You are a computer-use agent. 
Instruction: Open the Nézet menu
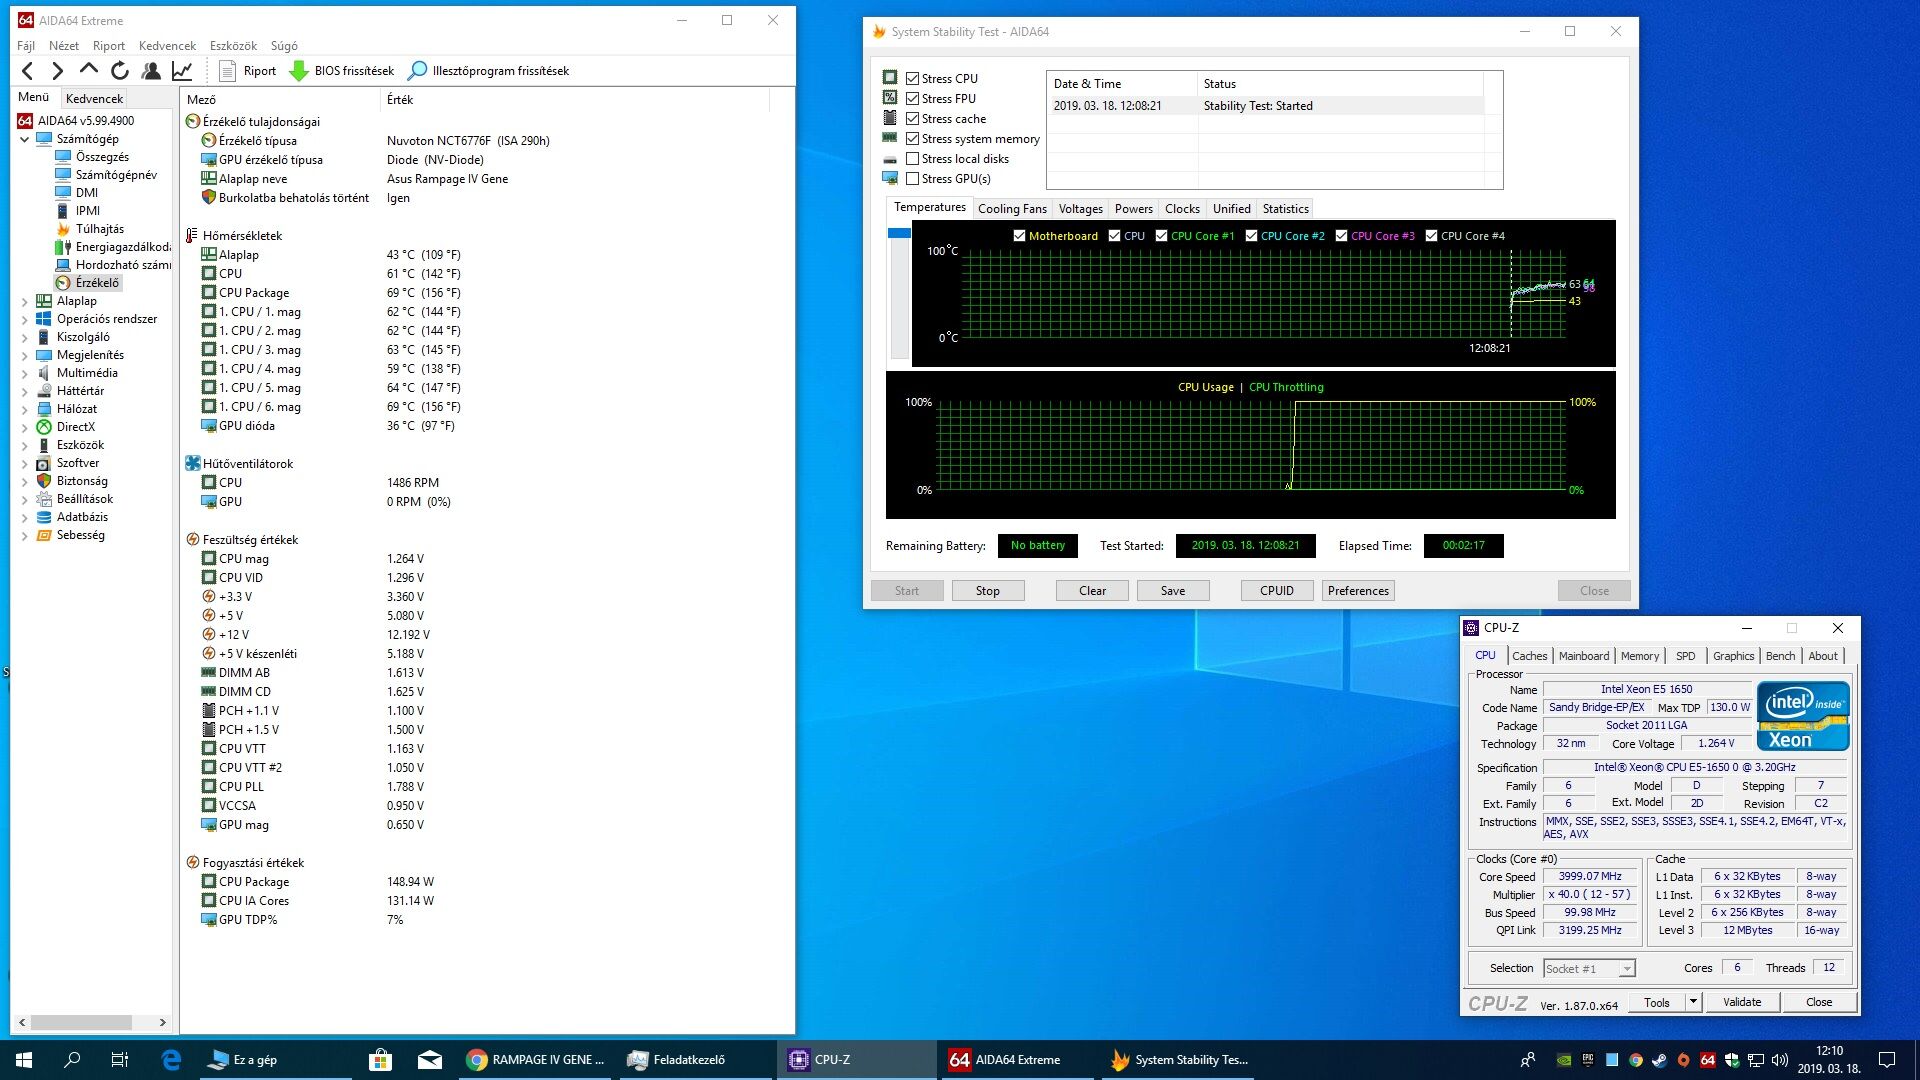point(64,46)
